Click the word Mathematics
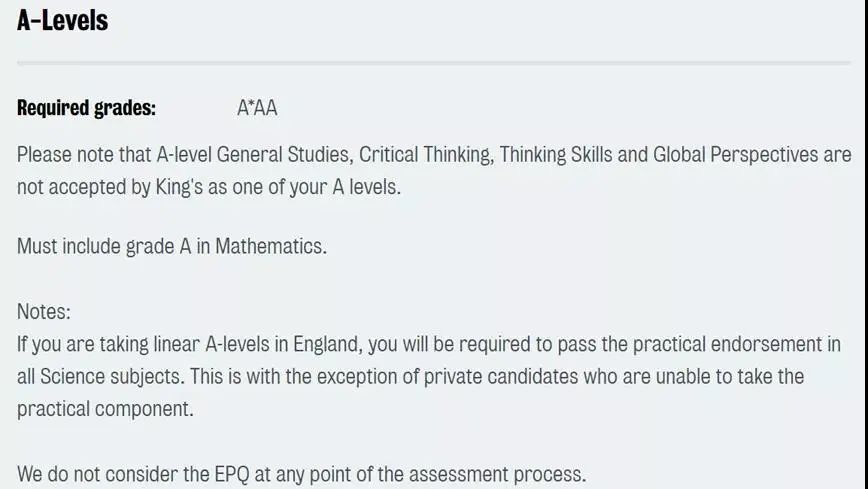The height and width of the screenshot is (489, 868). (x=270, y=246)
